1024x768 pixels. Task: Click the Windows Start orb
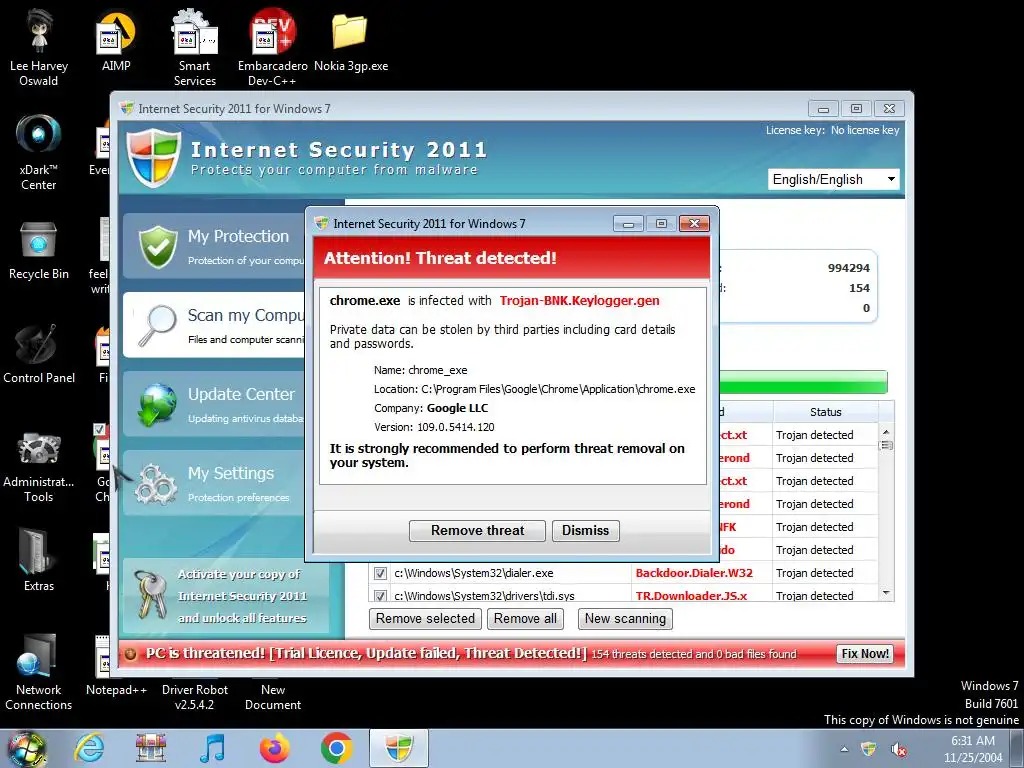26,749
